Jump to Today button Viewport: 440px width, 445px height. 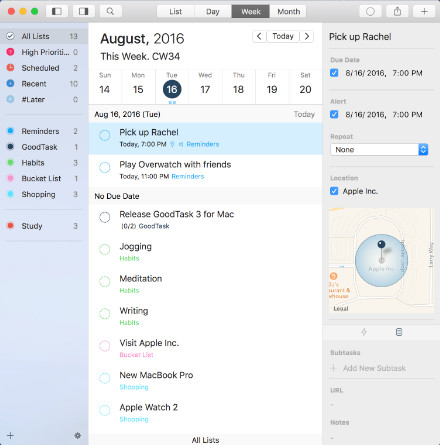click(283, 36)
